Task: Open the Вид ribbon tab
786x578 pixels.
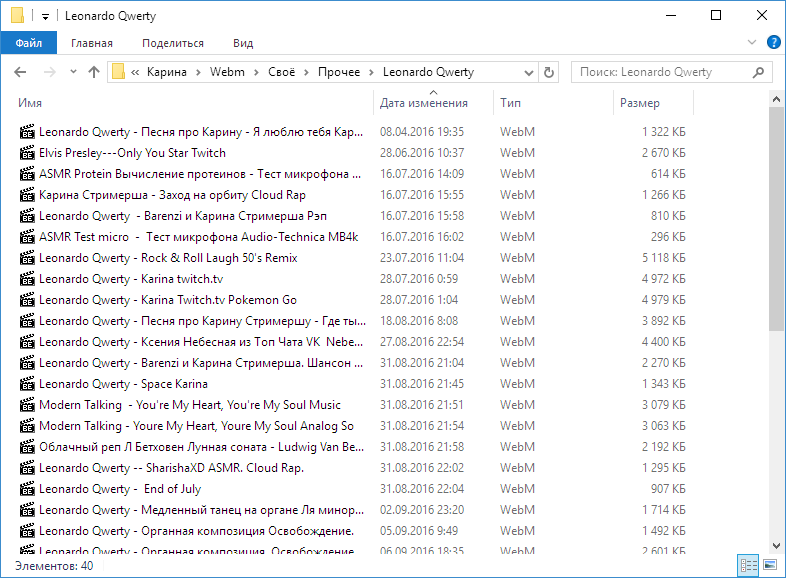Action: coord(243,43)
